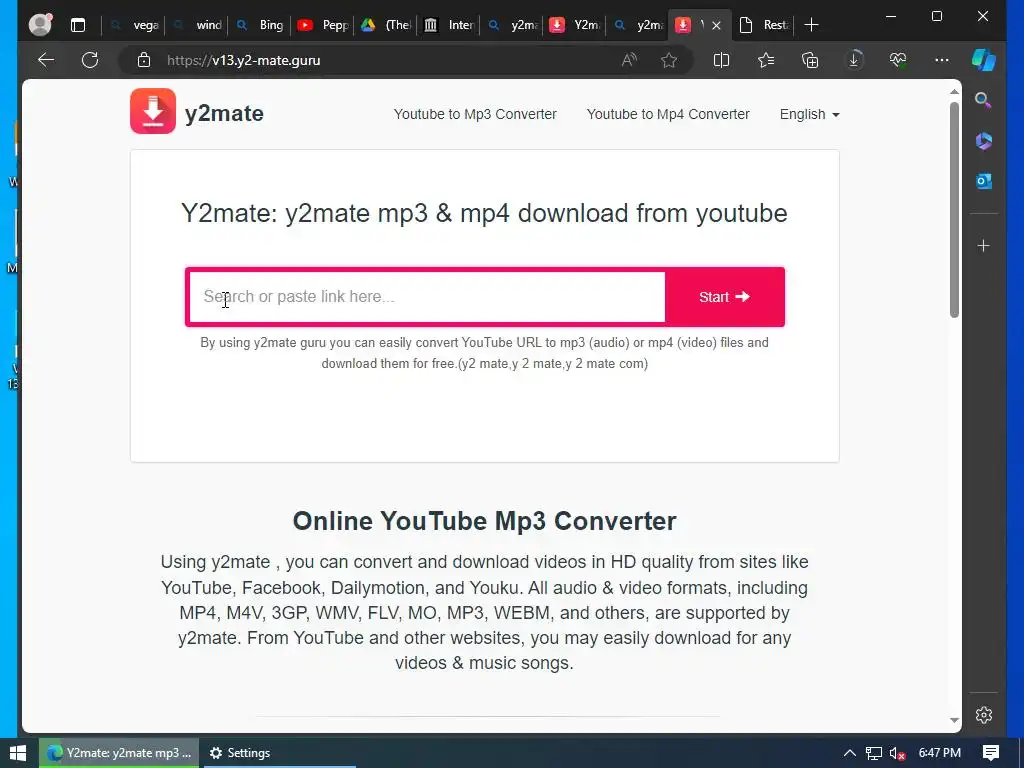This screenshot has height=768, width=1024.
Task: Open the clock showing 6:47 PM
Action: point(940,753)
